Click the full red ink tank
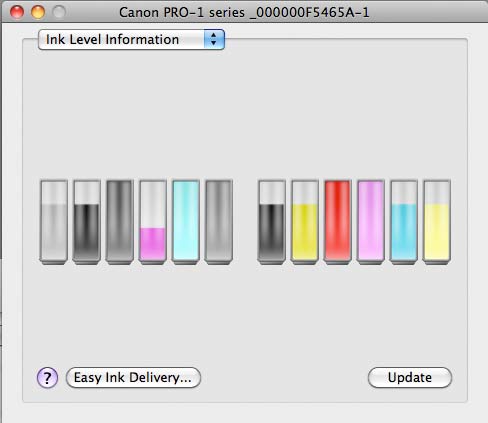This screenshot has width=488, height=423. [337, 222]
